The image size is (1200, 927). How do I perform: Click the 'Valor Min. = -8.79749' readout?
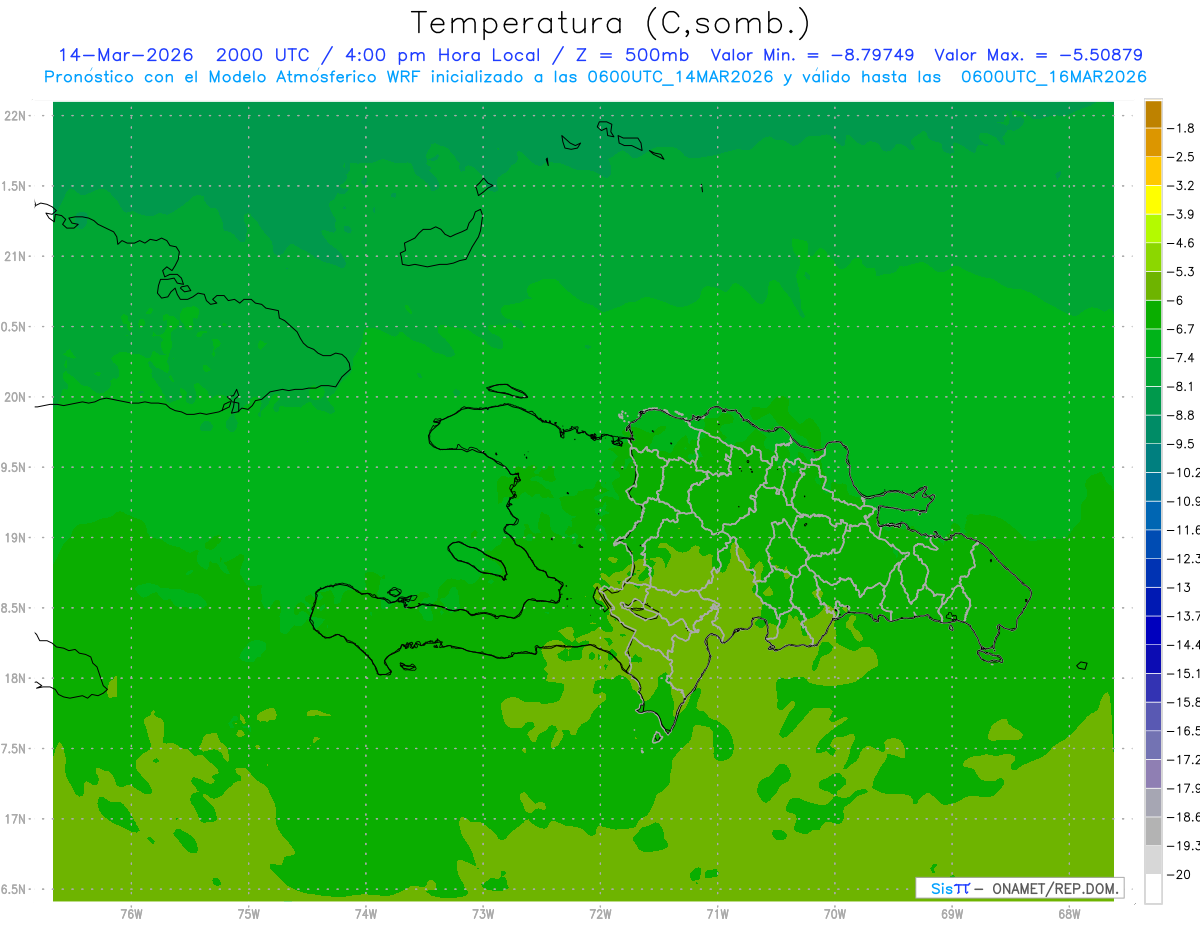point(812,55)
